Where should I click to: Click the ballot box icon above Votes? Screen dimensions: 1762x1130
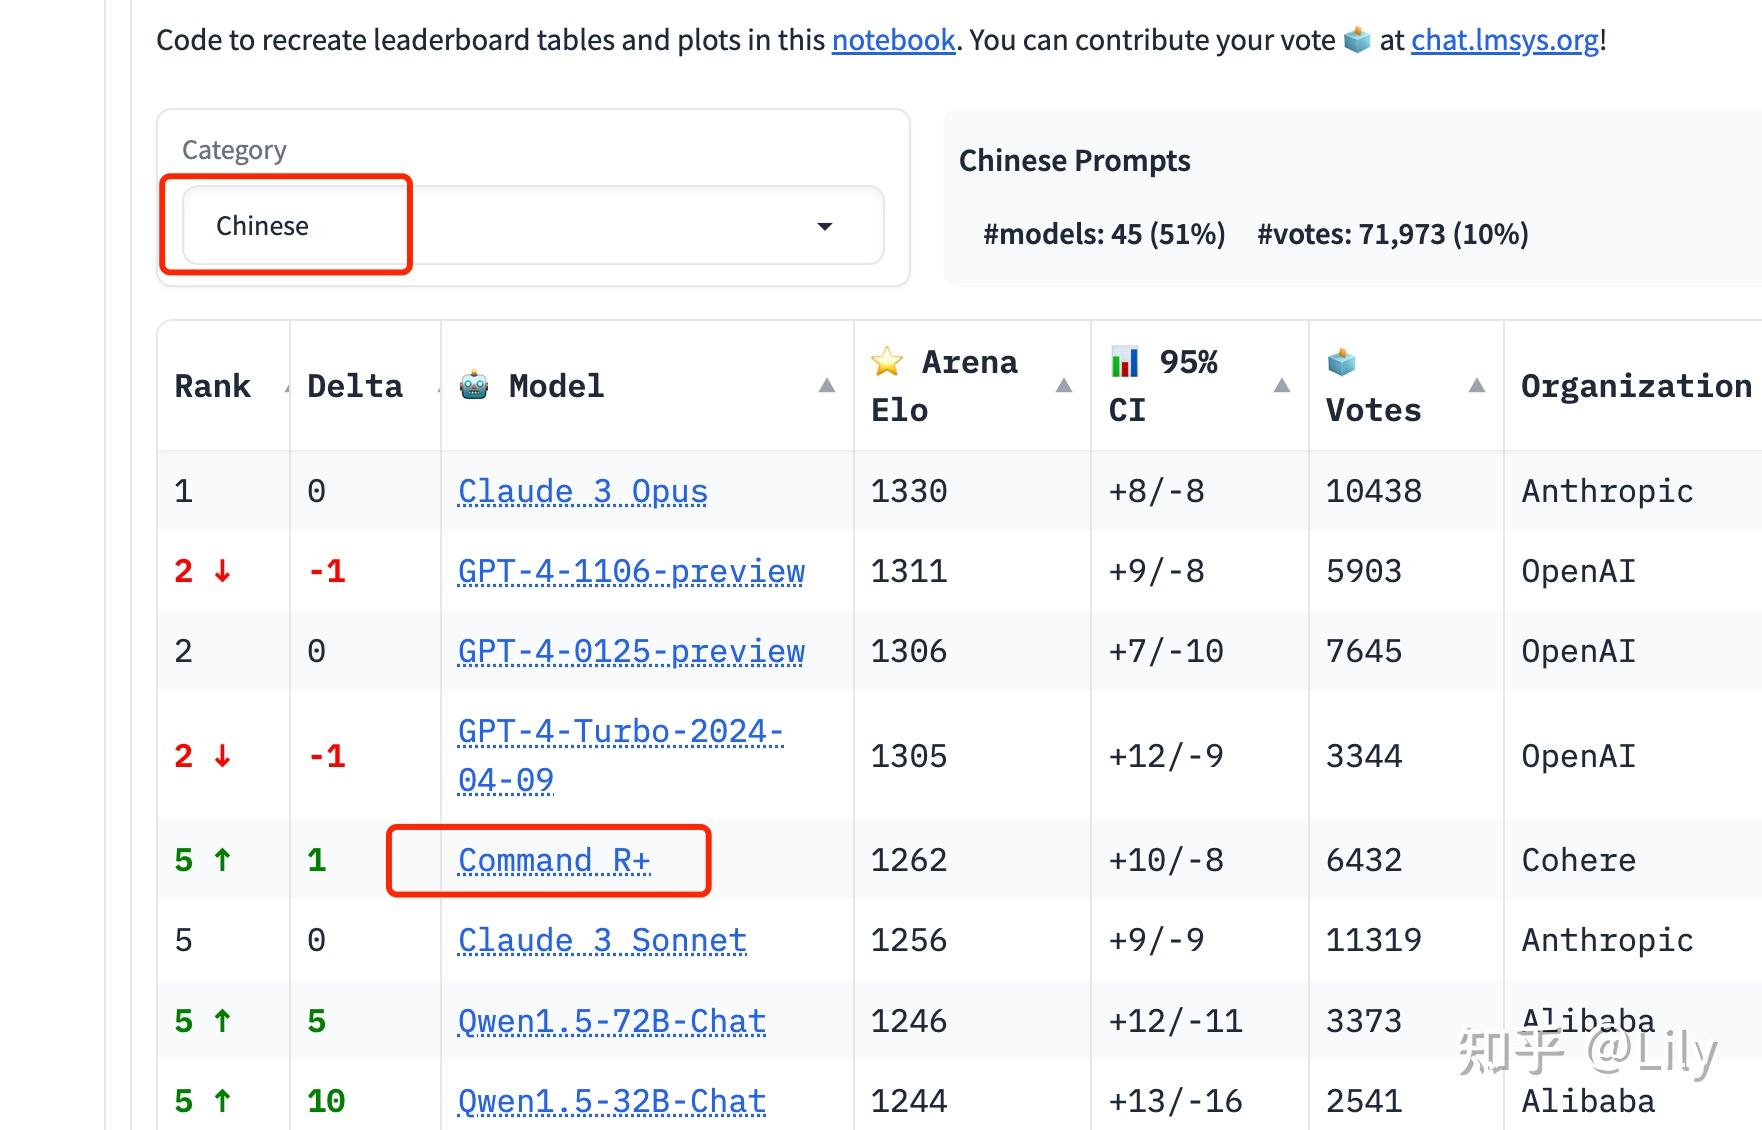click(1341, 362)
